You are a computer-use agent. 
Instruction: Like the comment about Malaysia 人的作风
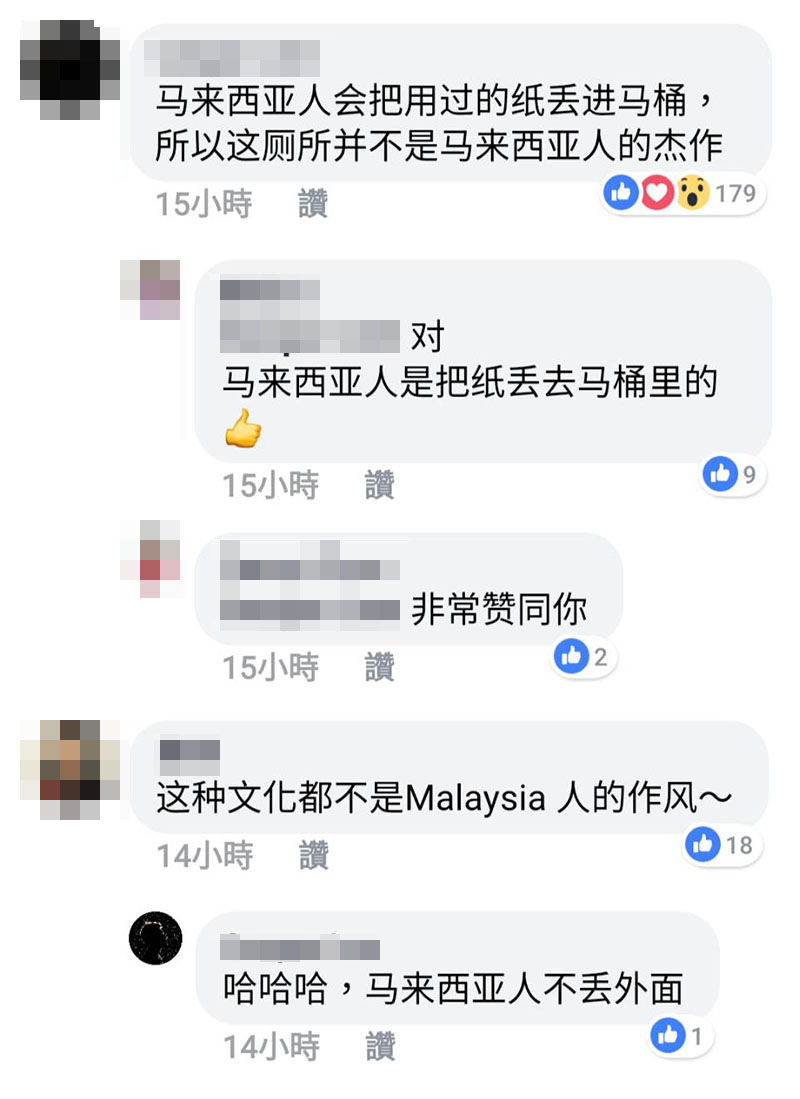click(x=313, y=855)
